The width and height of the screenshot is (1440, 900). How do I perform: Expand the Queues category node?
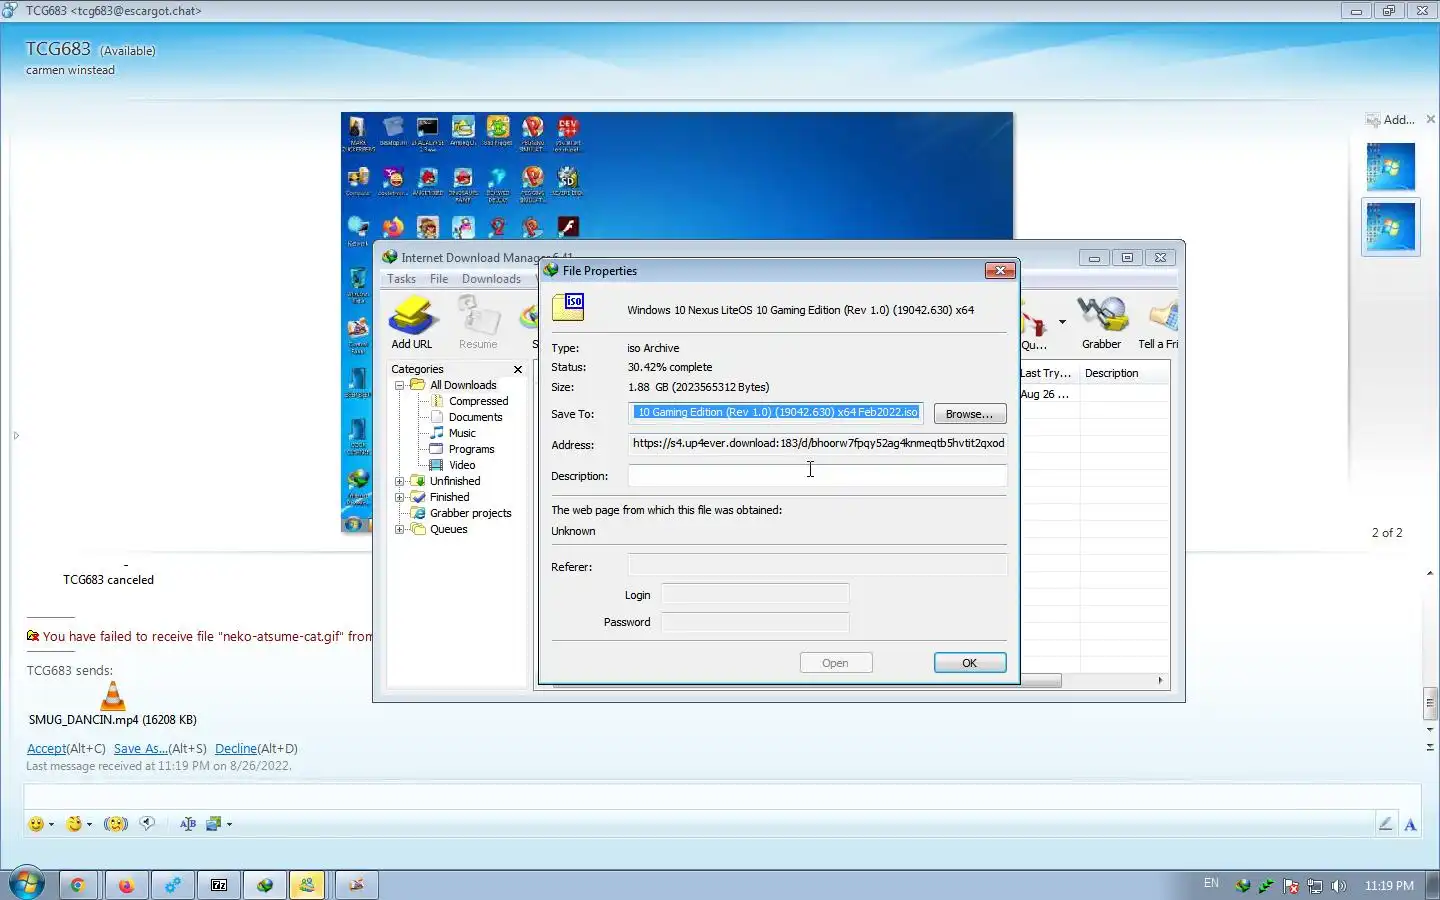coord(399,529)
